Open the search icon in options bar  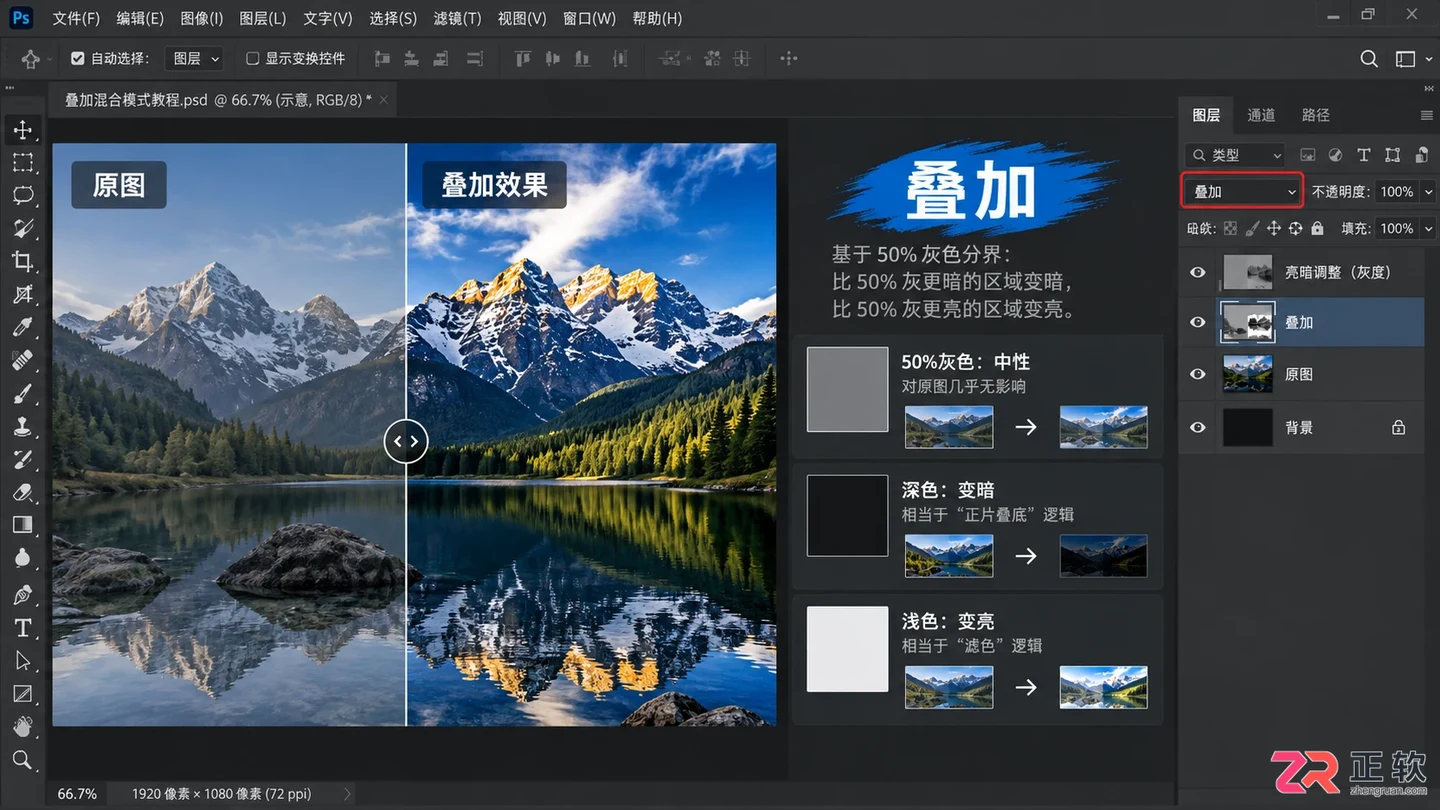pos(1369,59)
